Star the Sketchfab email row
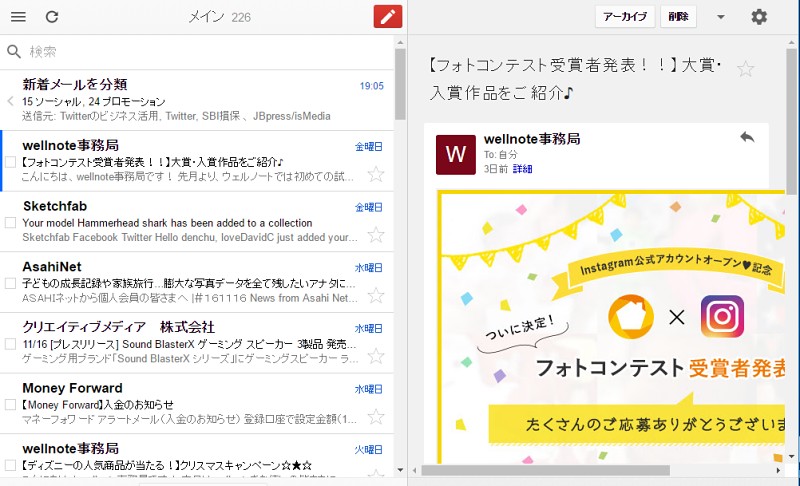 [x=376, y=235]
